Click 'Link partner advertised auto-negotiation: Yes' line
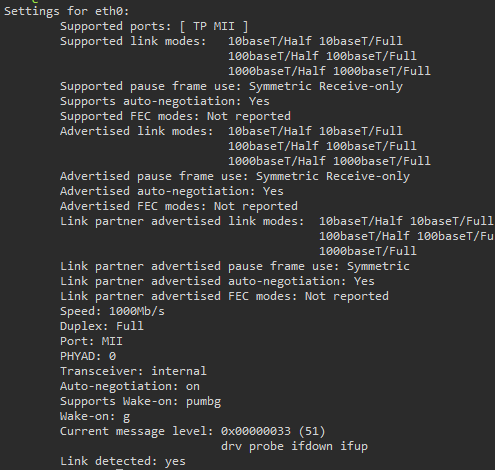 tap(217, 281)
